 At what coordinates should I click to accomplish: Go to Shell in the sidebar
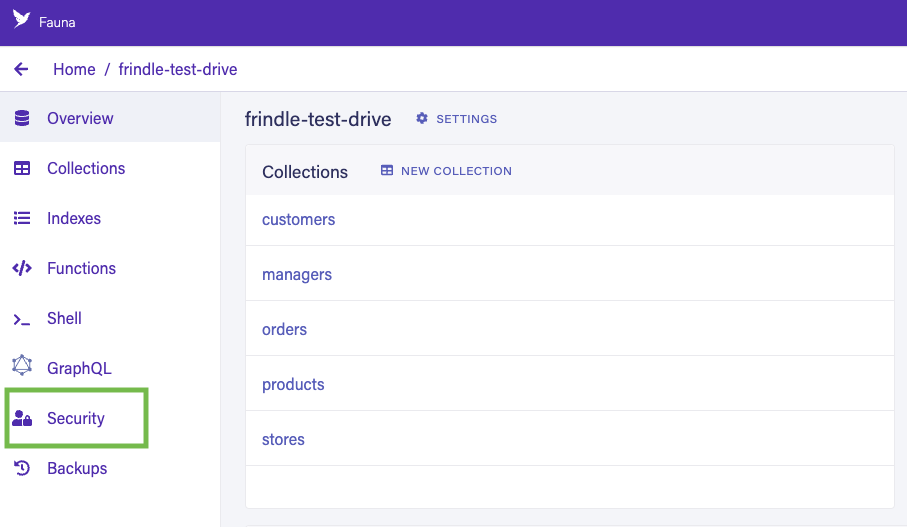[x=64, y=318]
